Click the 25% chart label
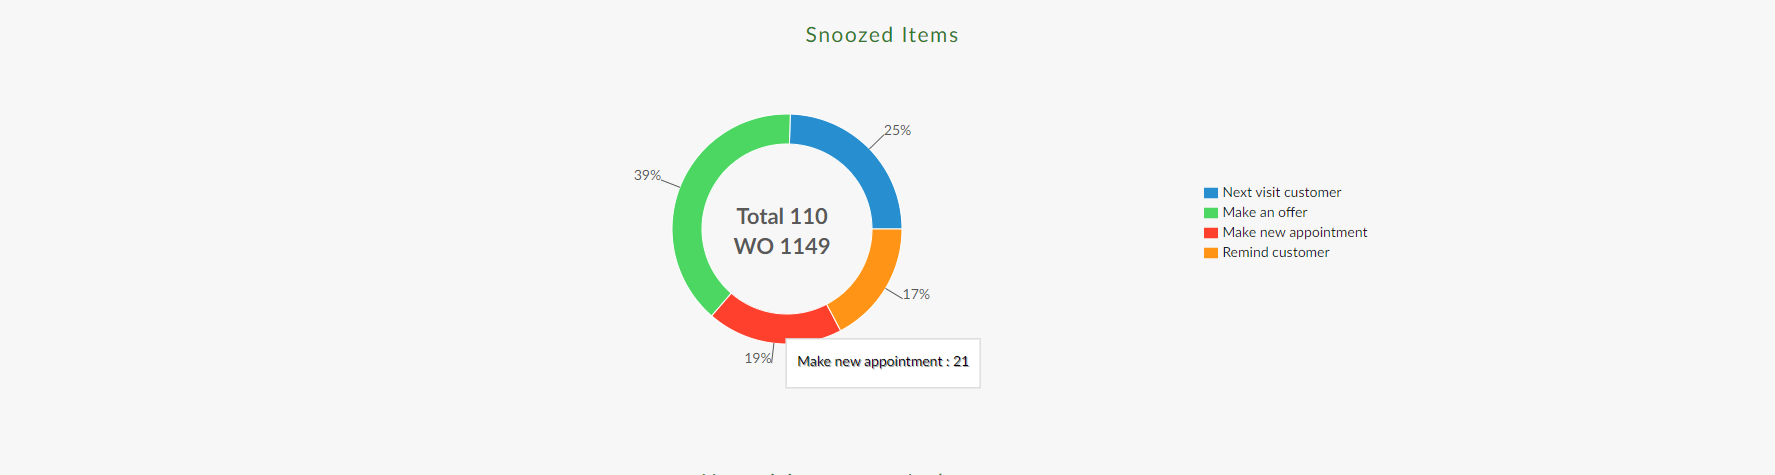1775x475 pixels. click(897, 130)
